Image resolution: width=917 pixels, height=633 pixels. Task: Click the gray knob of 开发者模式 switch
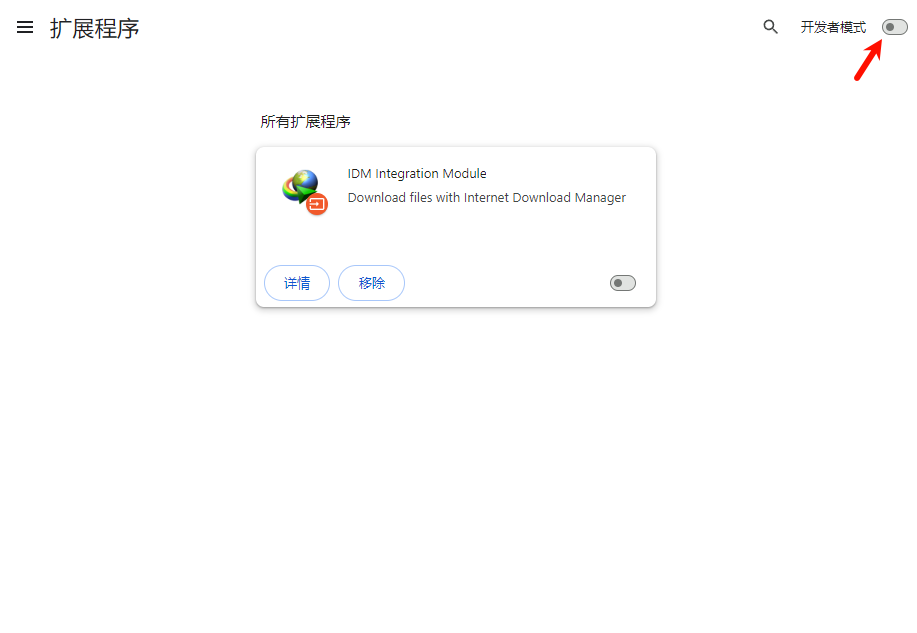[x=889, y=27]
